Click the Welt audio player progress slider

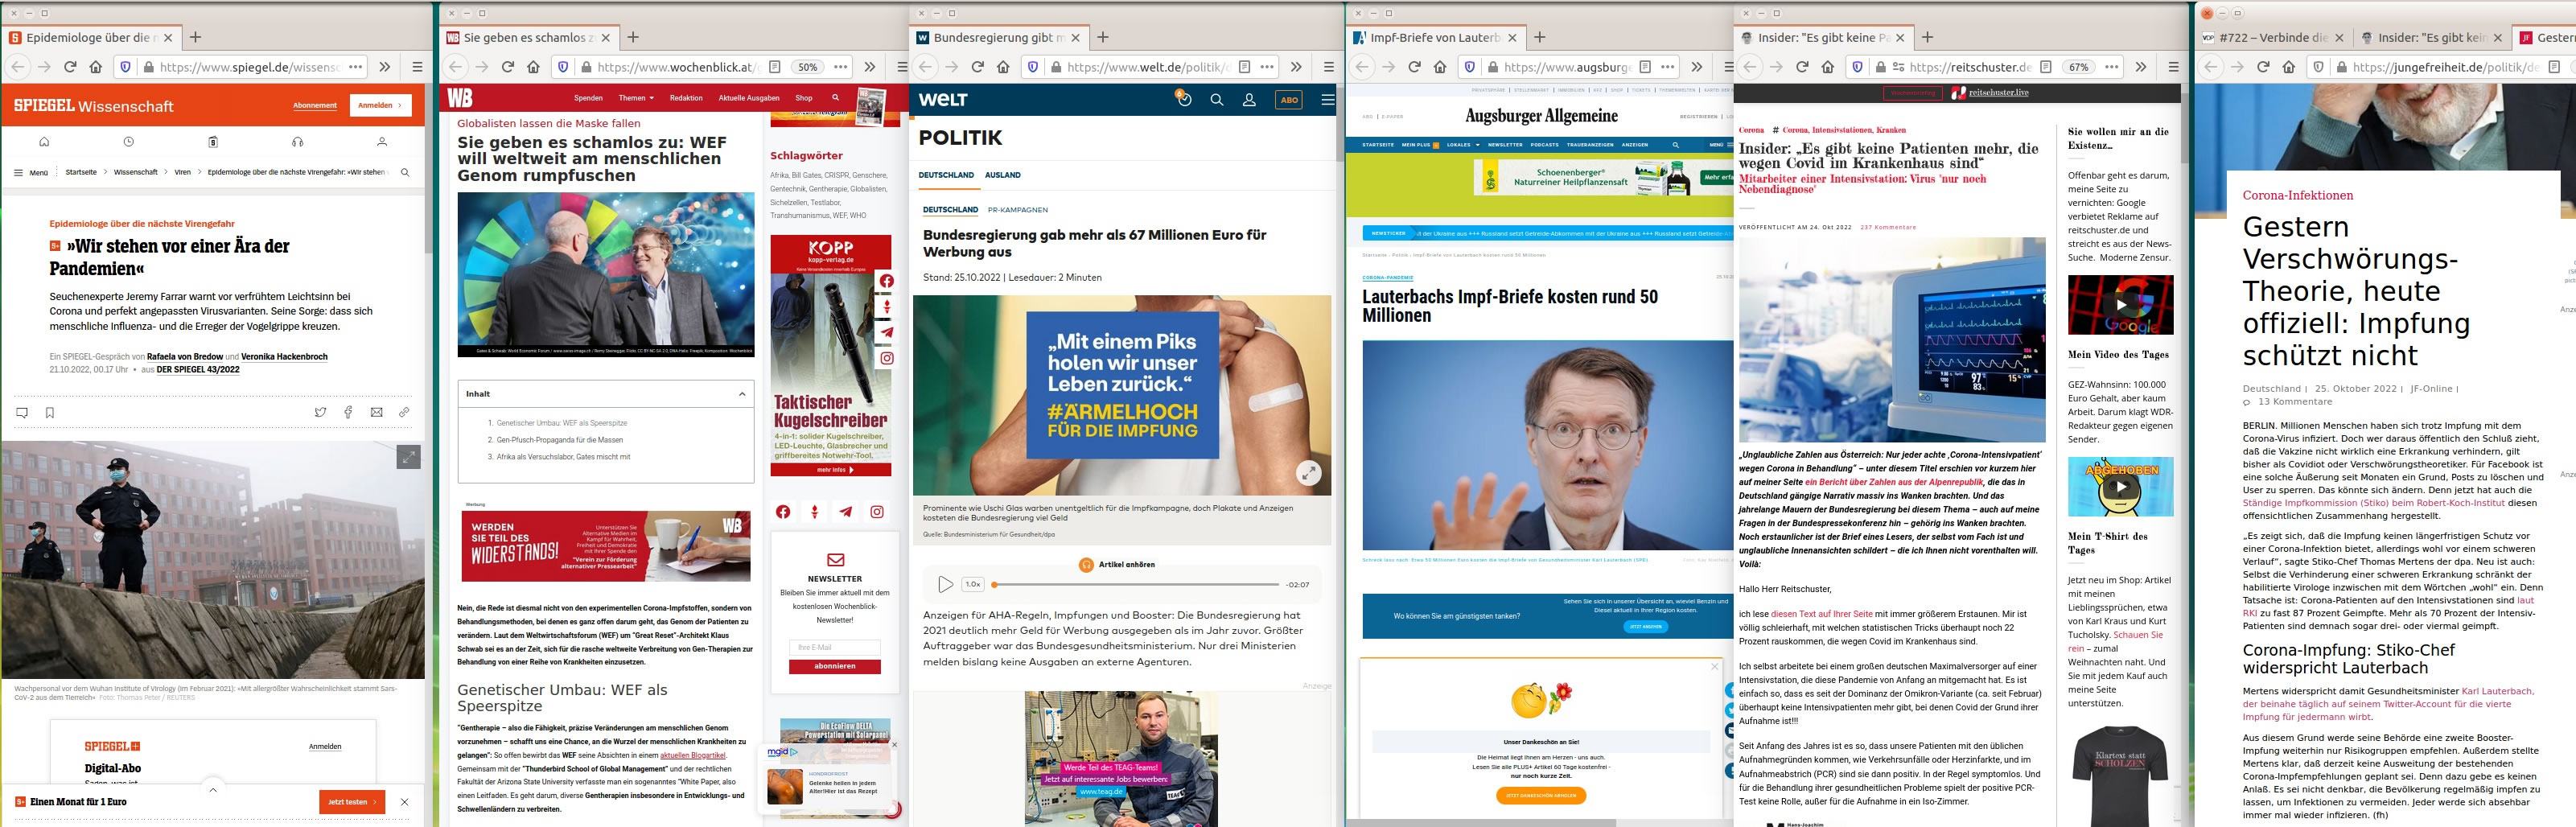(1136, 584)
